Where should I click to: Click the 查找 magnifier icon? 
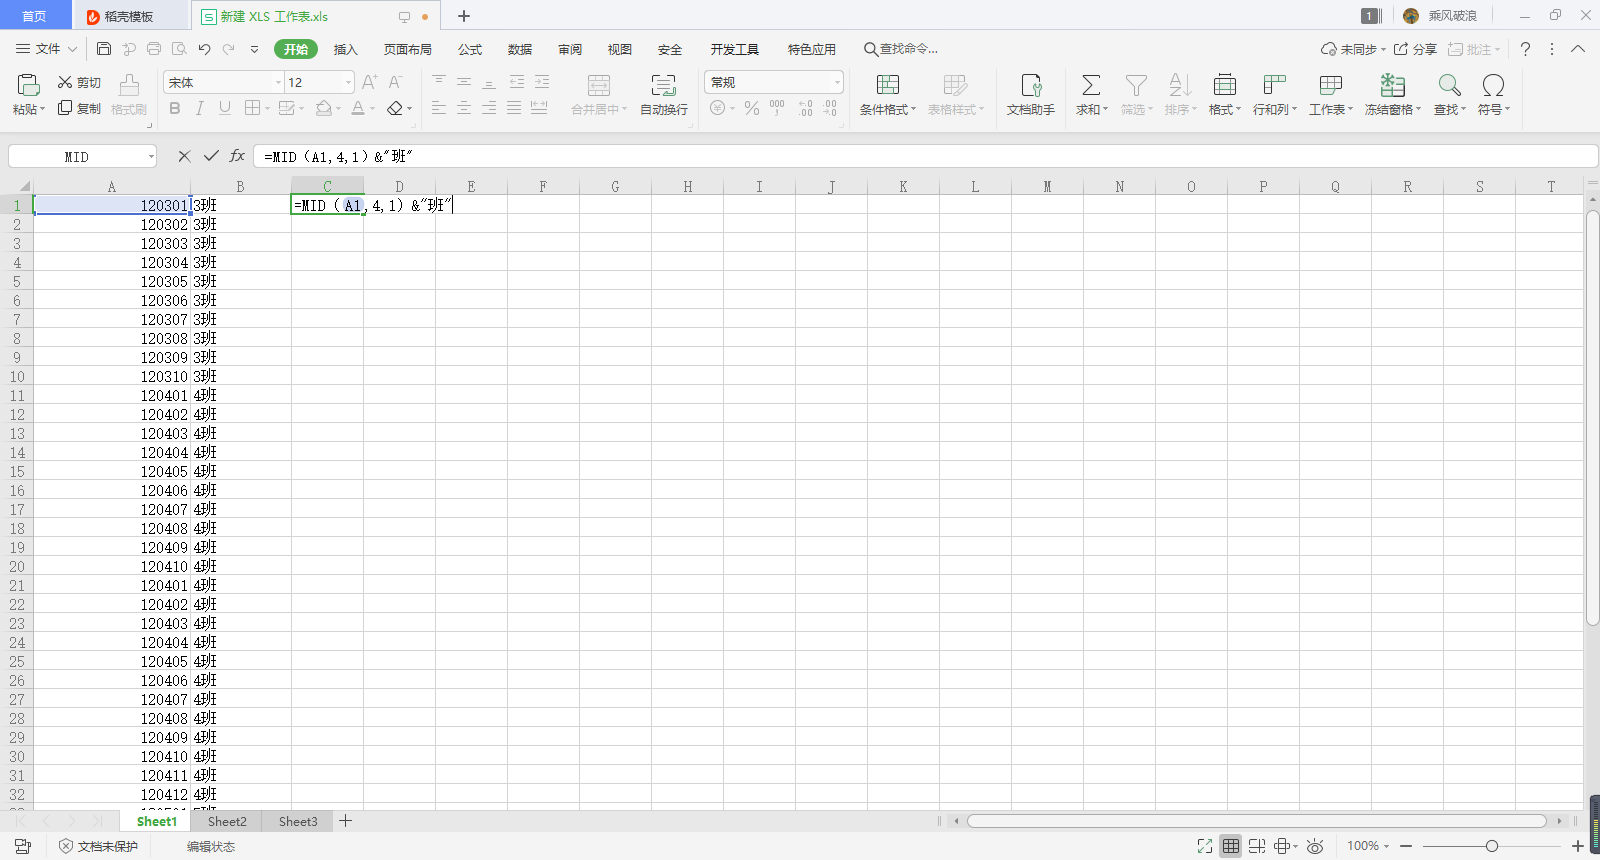tap(1449, 85)
